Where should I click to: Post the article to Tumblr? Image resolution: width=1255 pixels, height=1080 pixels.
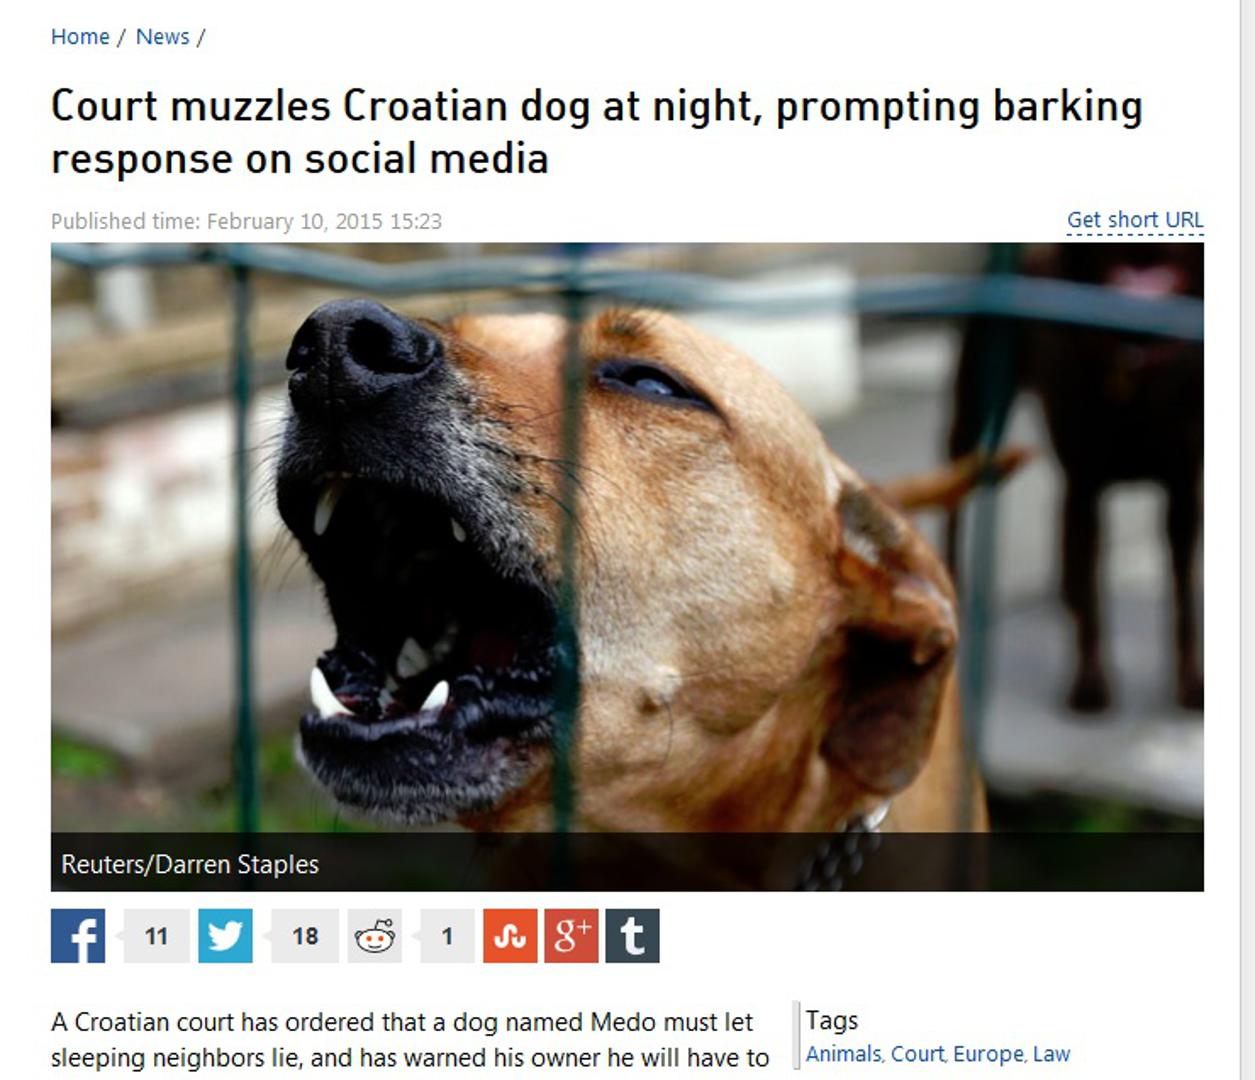(x=632, y=936)
